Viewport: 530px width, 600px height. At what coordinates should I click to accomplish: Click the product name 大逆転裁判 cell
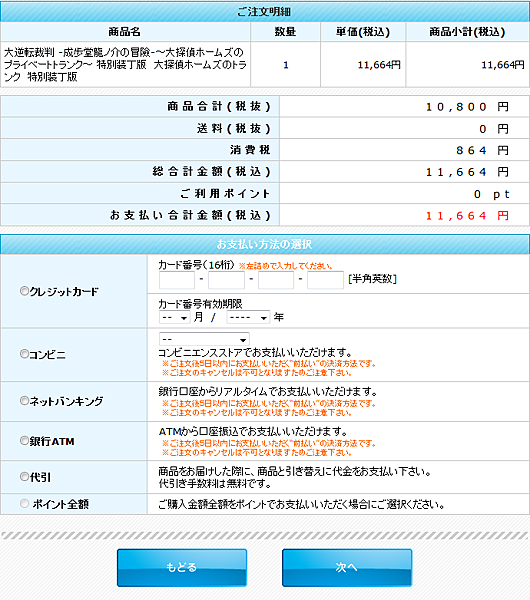(x=126, y=65)
